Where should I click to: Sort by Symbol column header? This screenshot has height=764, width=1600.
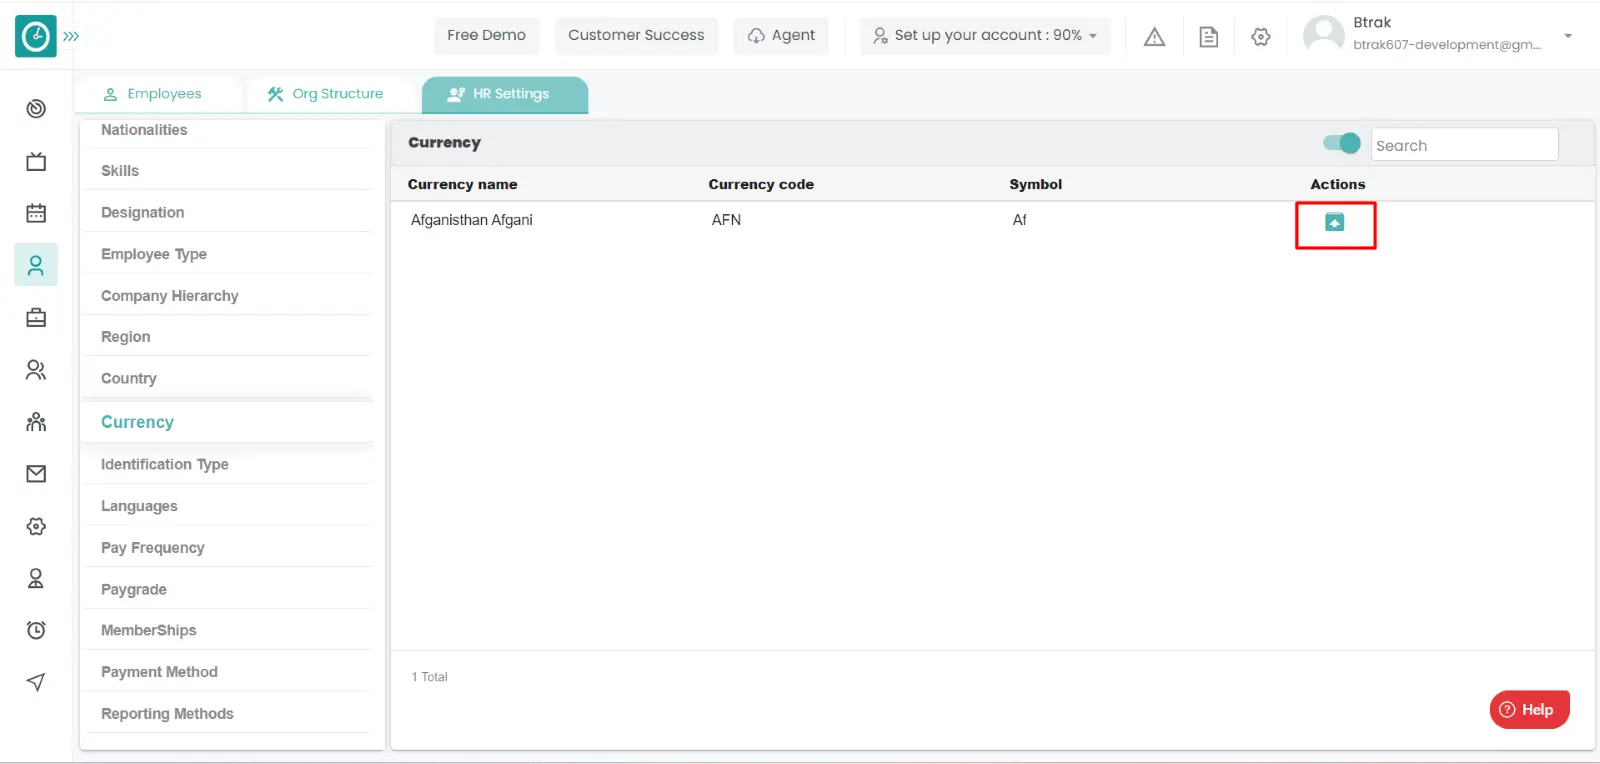pyautogui.click(x=1036, y=184)
